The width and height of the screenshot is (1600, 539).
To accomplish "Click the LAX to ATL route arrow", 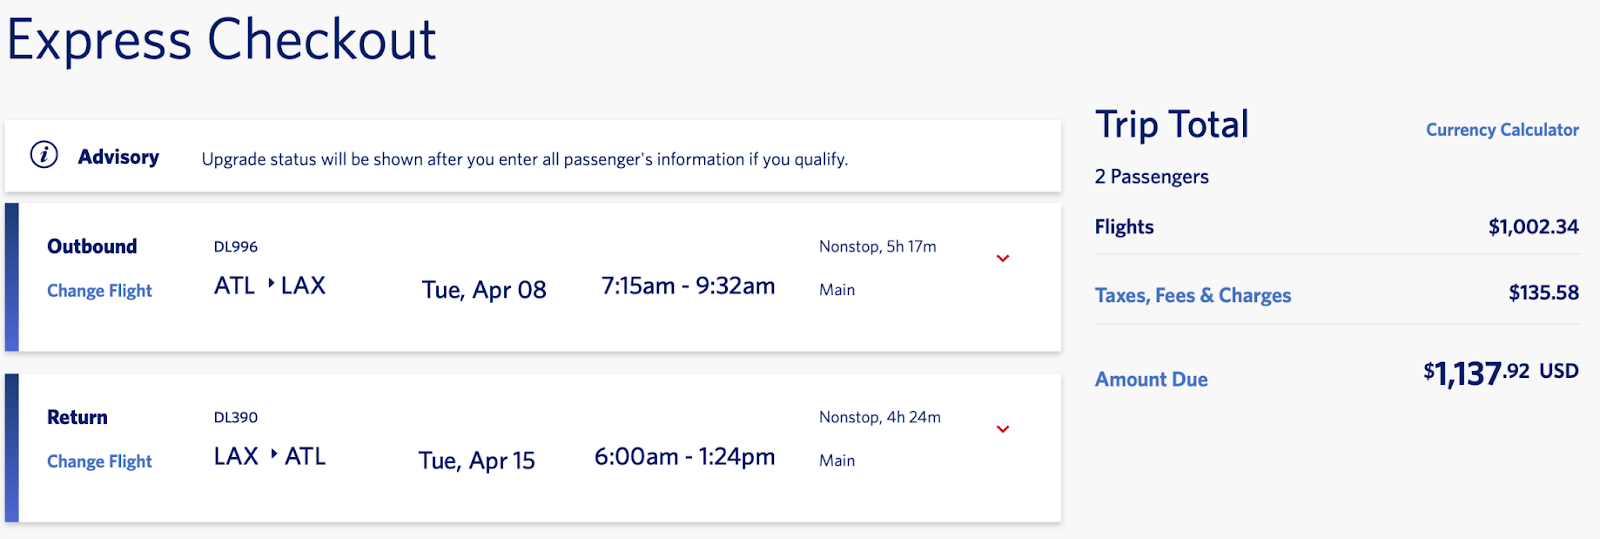I will tap(273, 455).
